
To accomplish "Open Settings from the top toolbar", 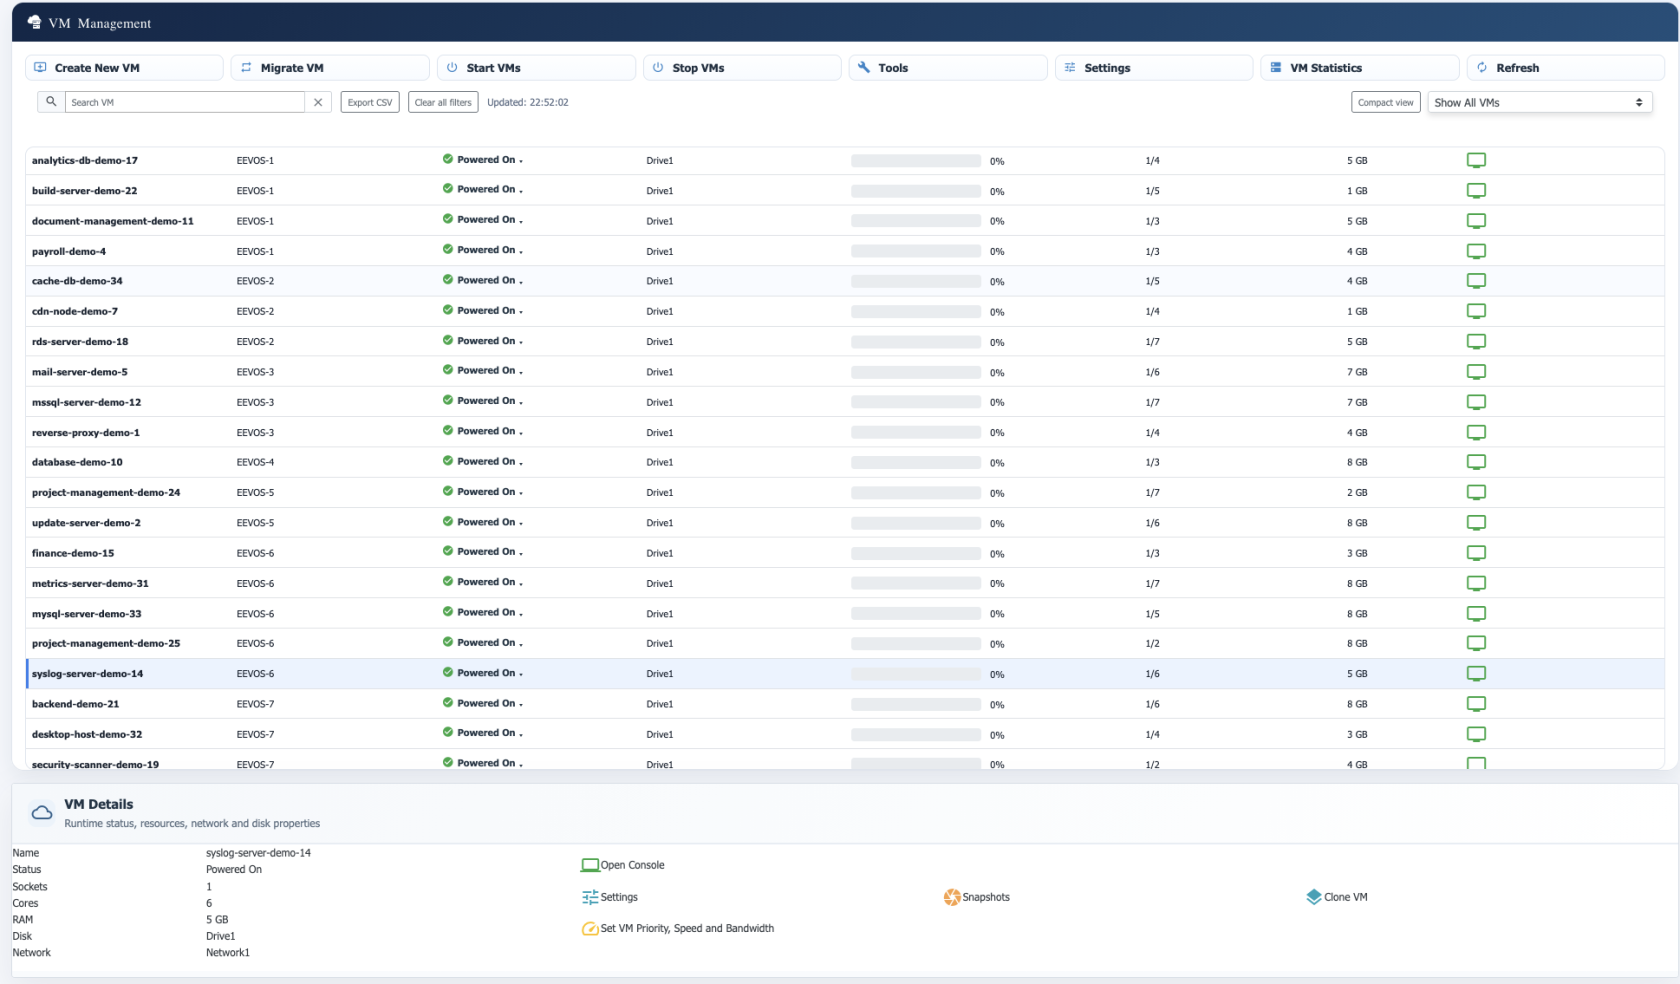I will [x=1069, y=67].
